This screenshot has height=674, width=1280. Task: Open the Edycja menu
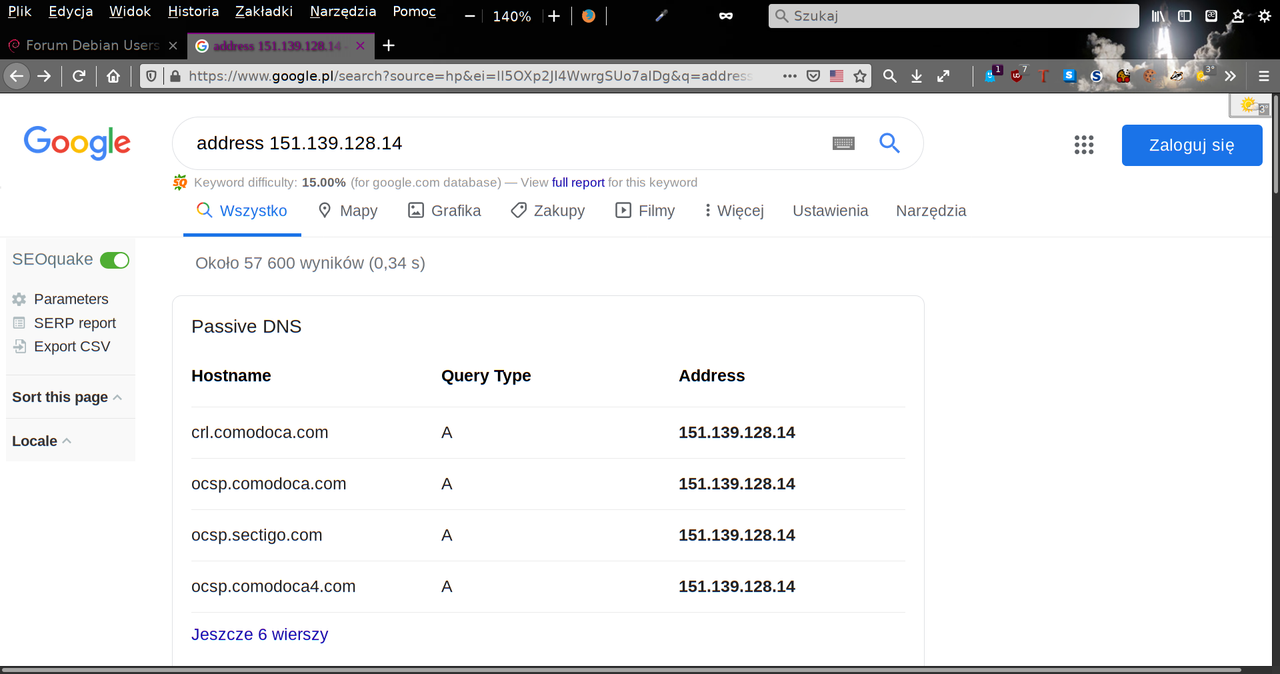[x=71, y=12]
